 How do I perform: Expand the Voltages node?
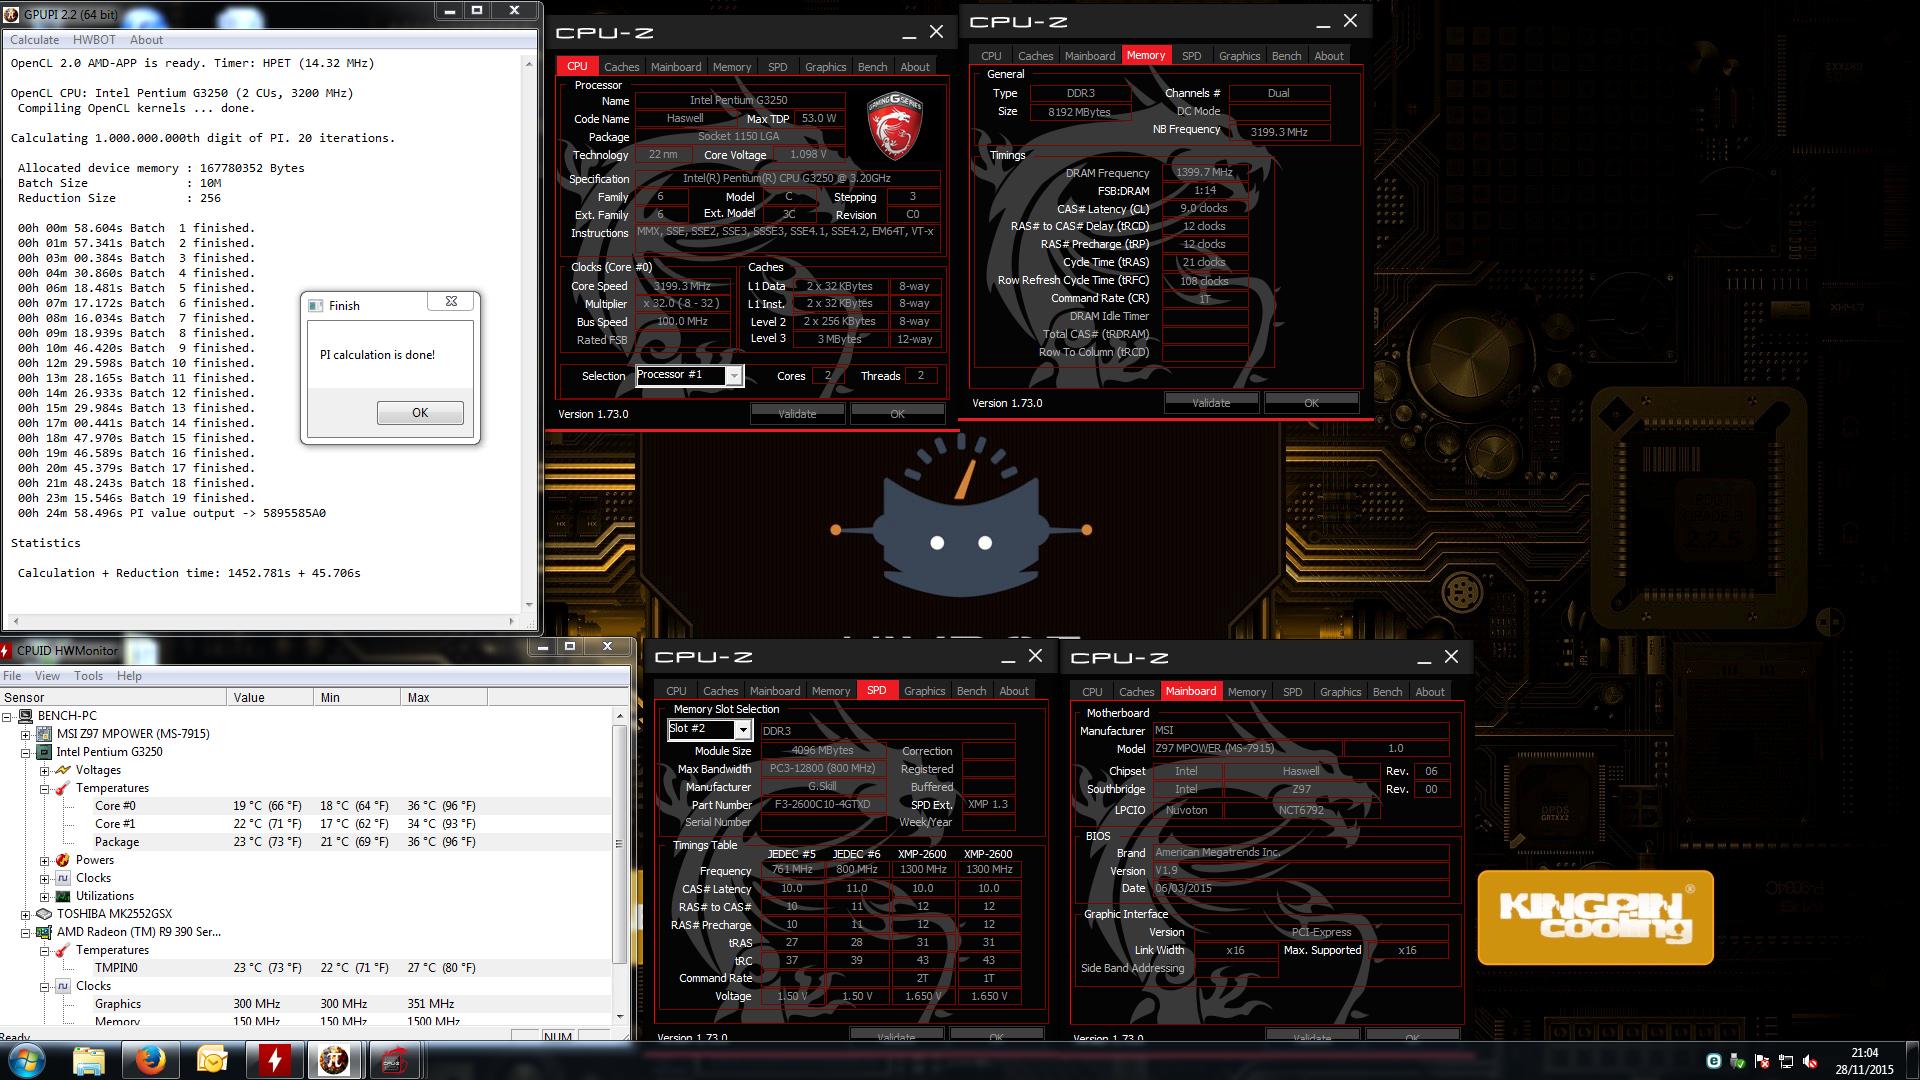44,771
